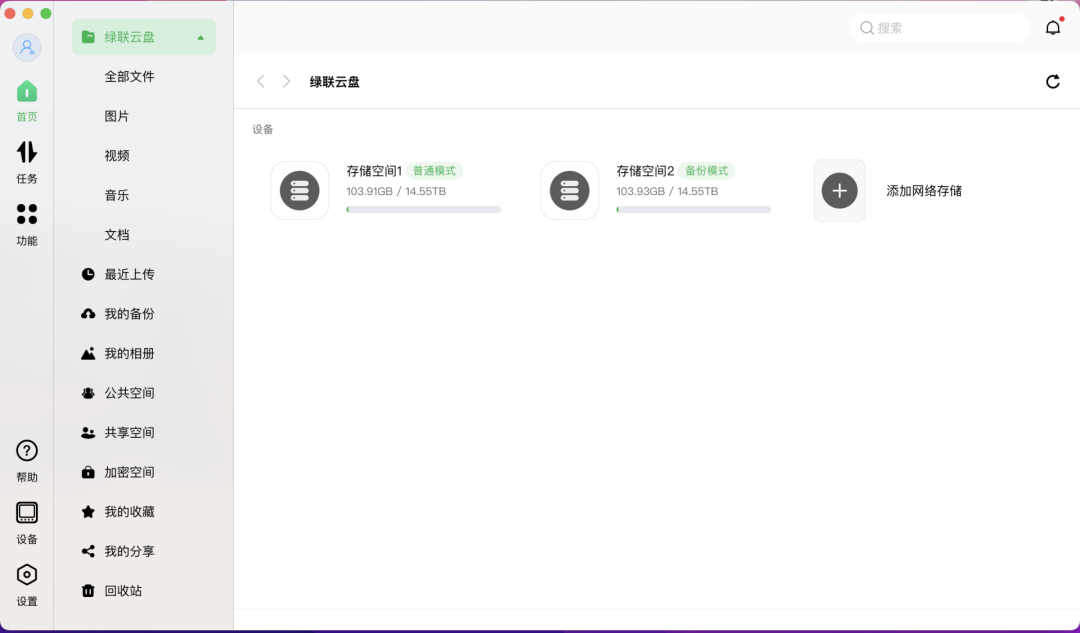Click the 103.93GB / 14.55TB capacity text
Screen dimensions: 1080x633
667,191
